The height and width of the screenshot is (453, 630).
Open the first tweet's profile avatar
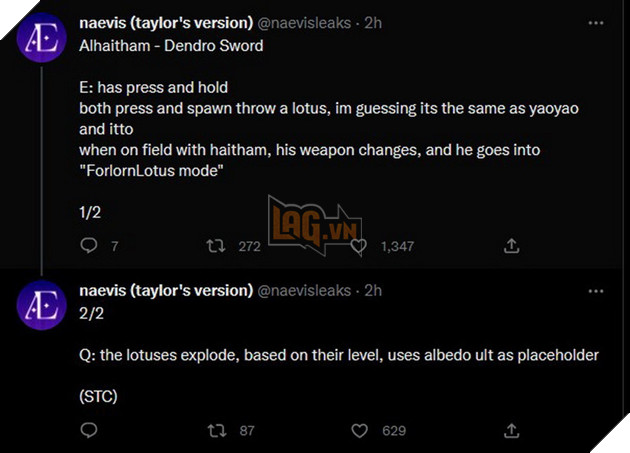click(x=41, y=38)
